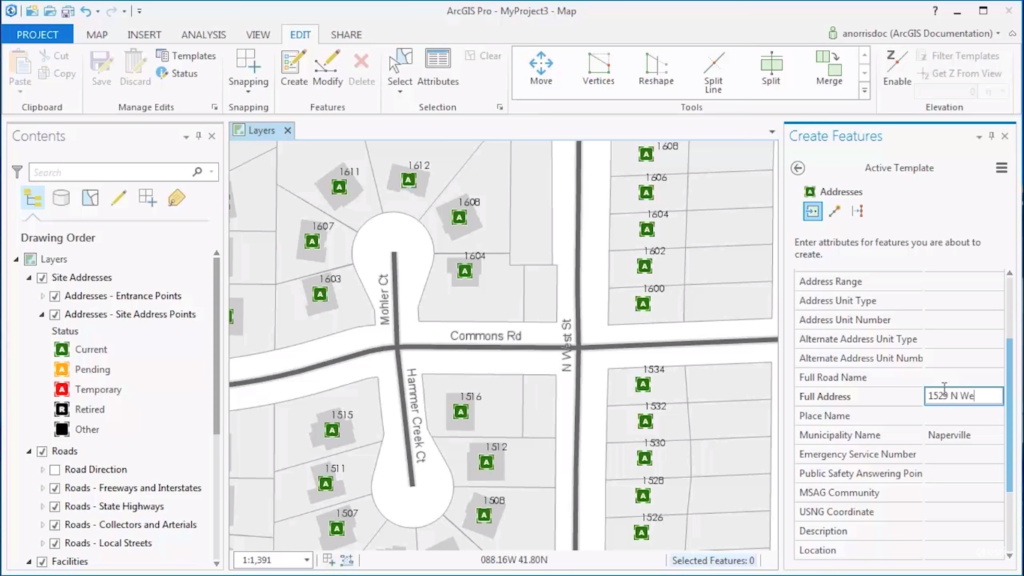Toggle Roads - Freeways and Interstates checkbox
Screen dimensions: 1024x576
click(55, 488)
